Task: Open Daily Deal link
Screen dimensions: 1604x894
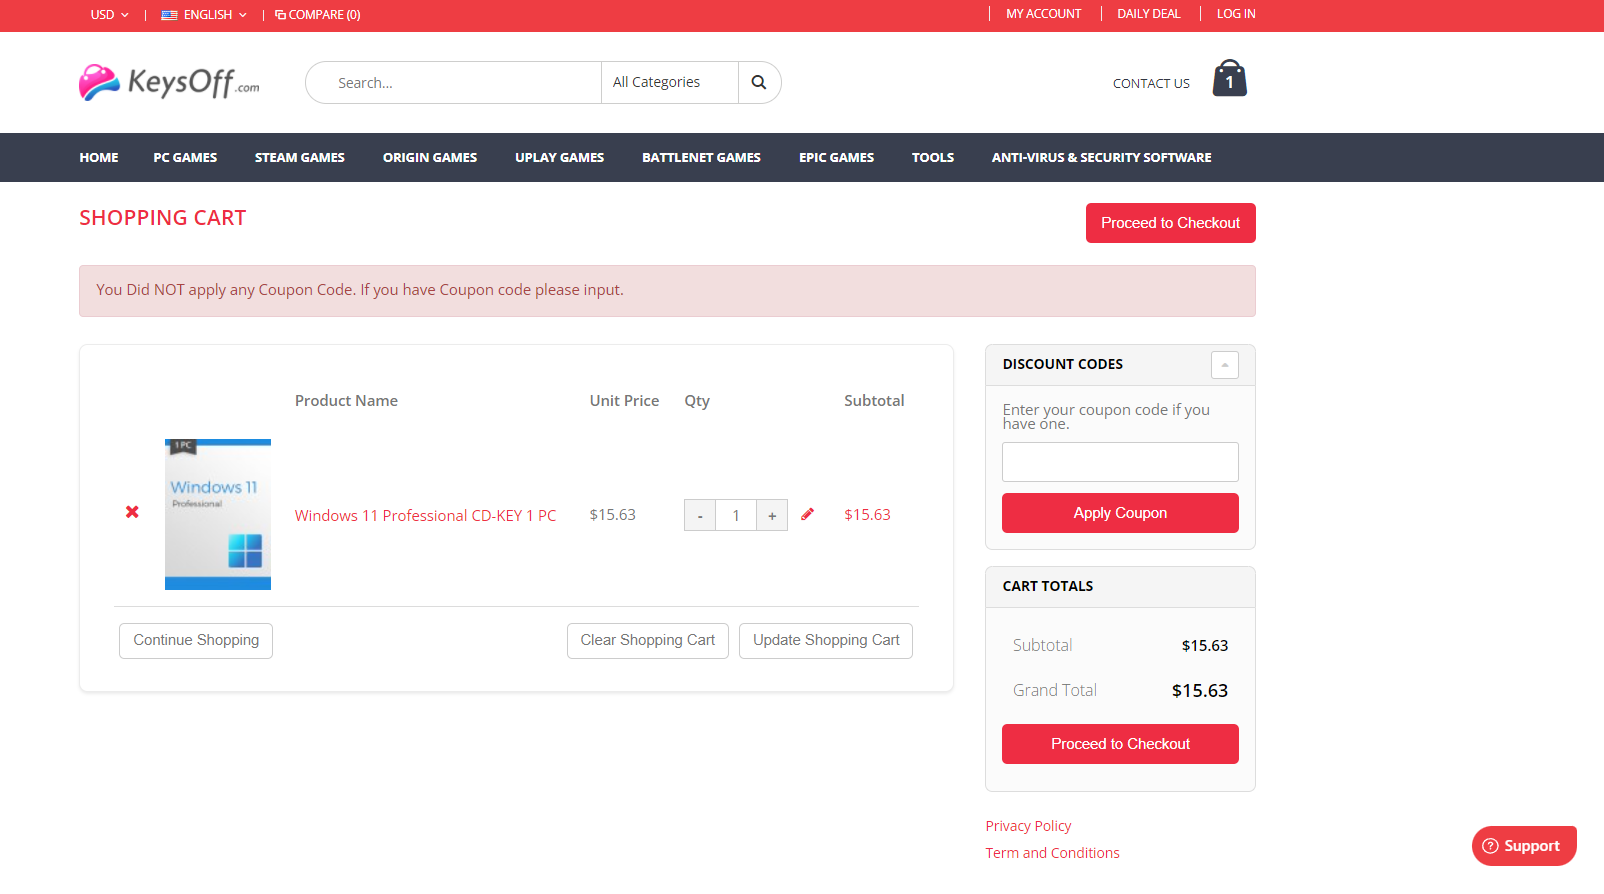Action: coord(1149,14)
